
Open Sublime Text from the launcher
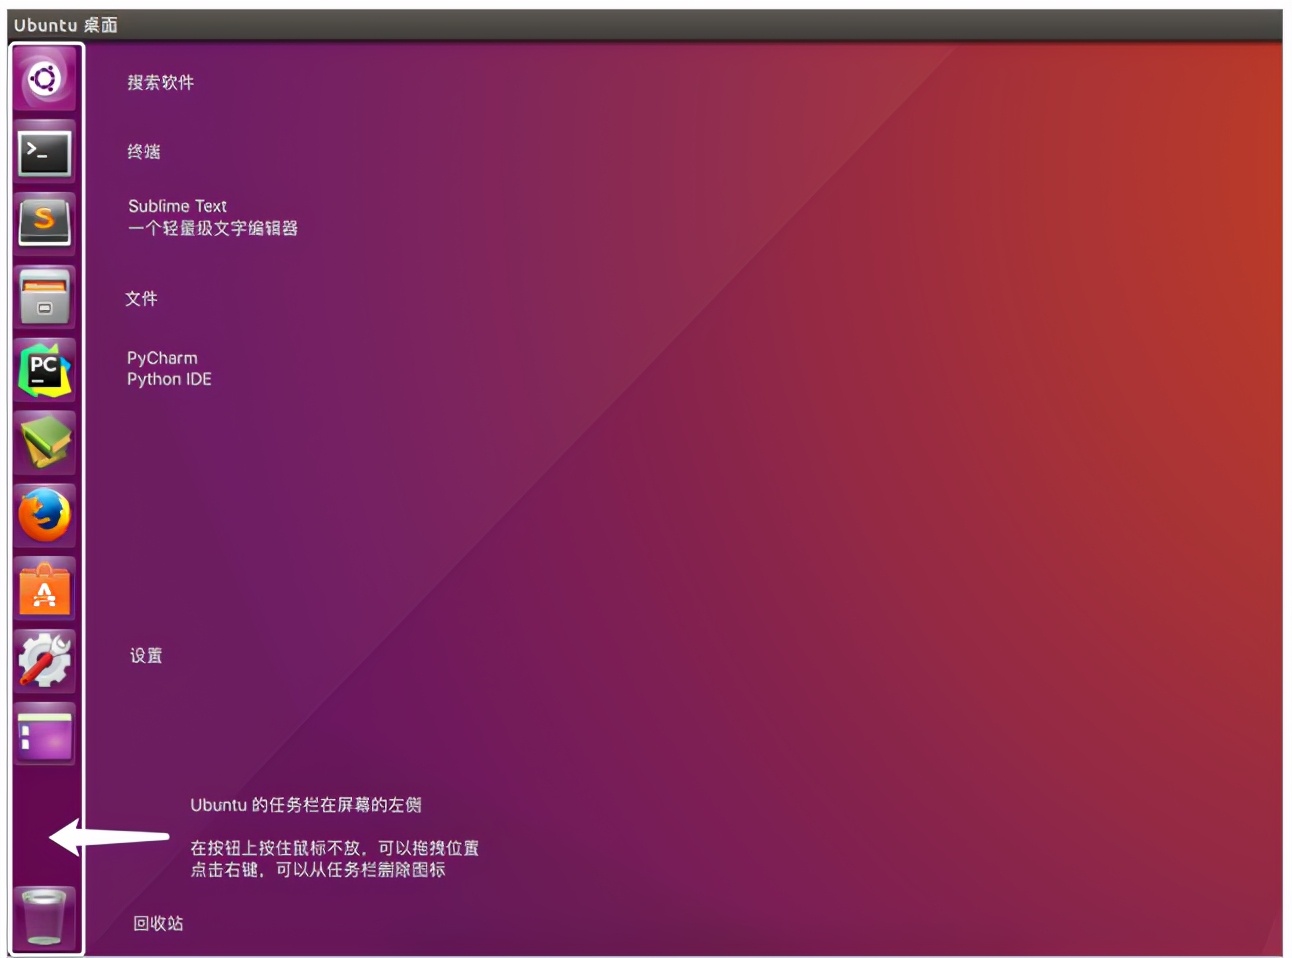coord(45,224)
